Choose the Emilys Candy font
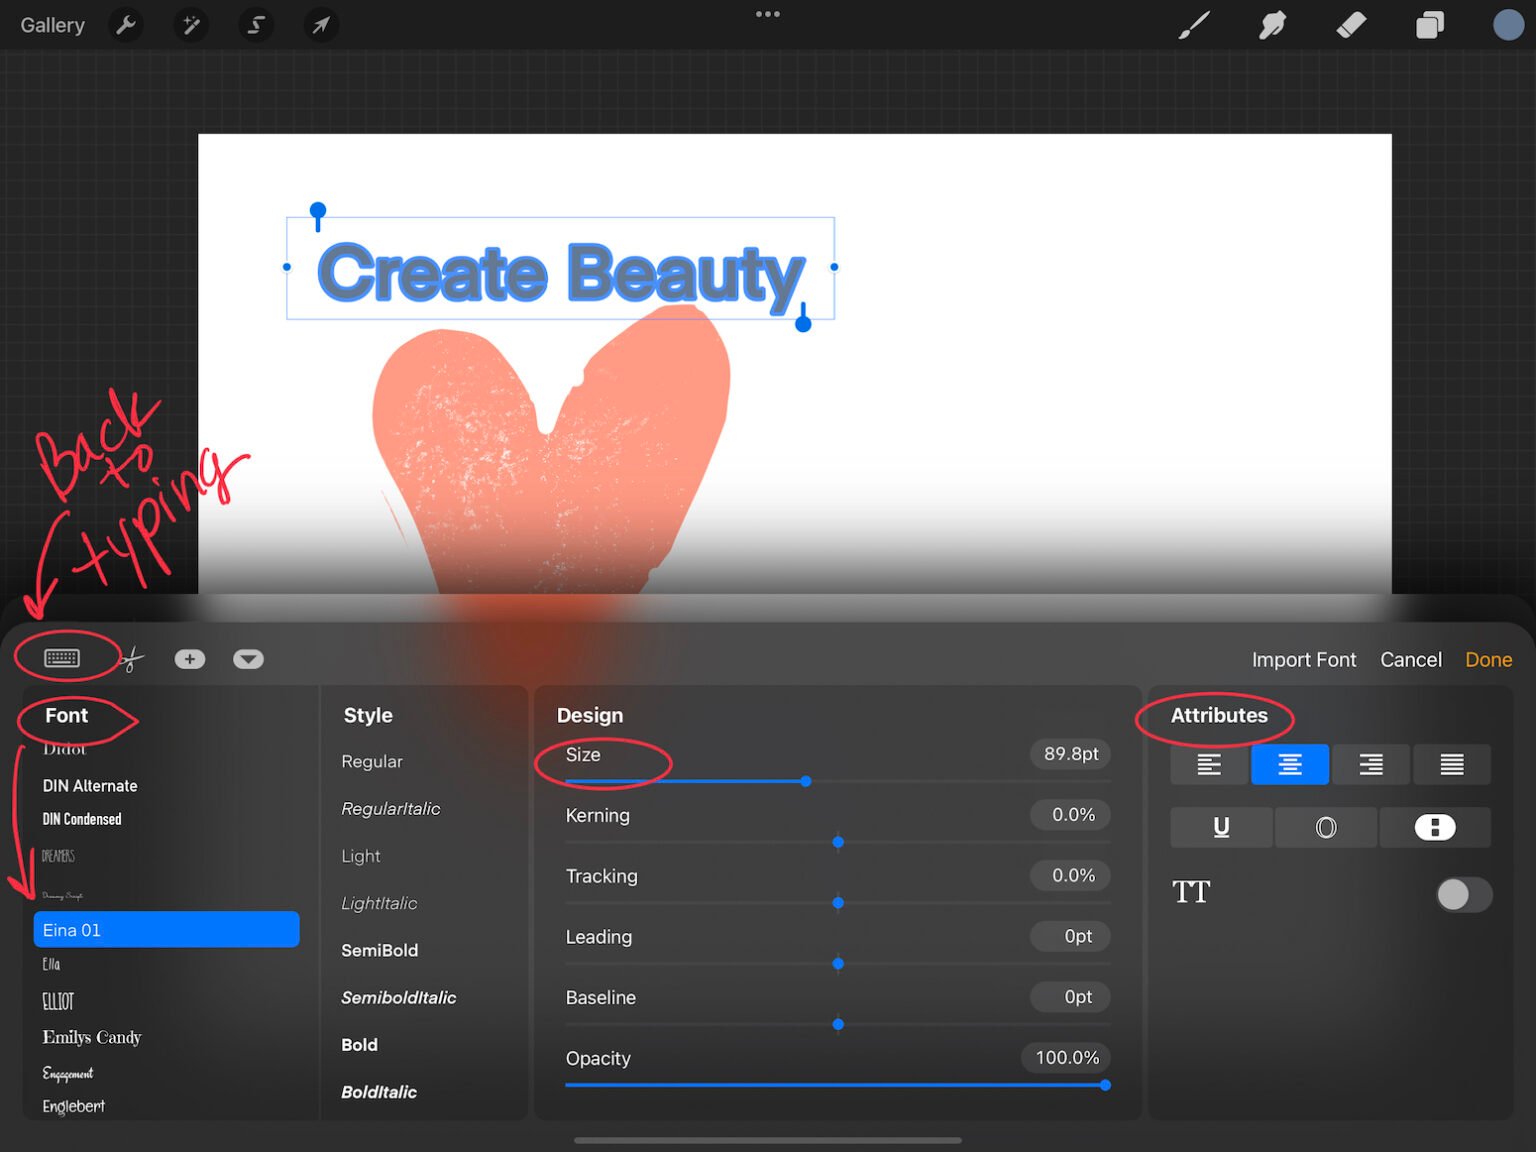This screenshot has height=1152, width=1536. pyautogui.click(x=92, y=1037)
